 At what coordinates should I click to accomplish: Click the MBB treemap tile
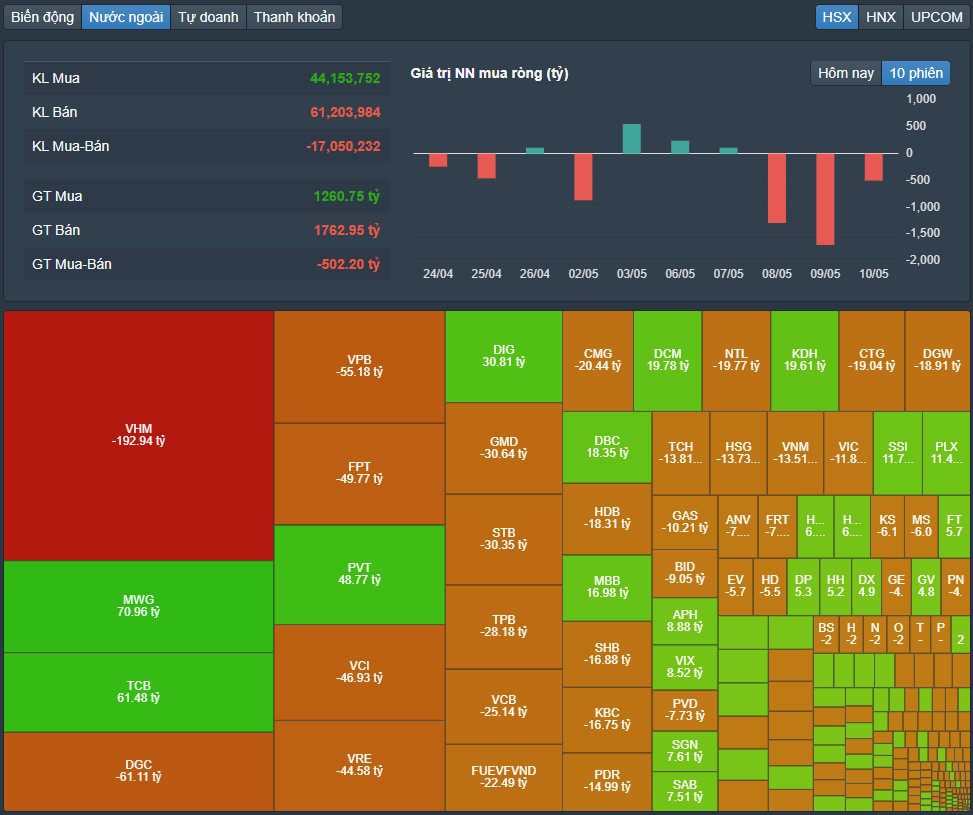tap(607, 587)
